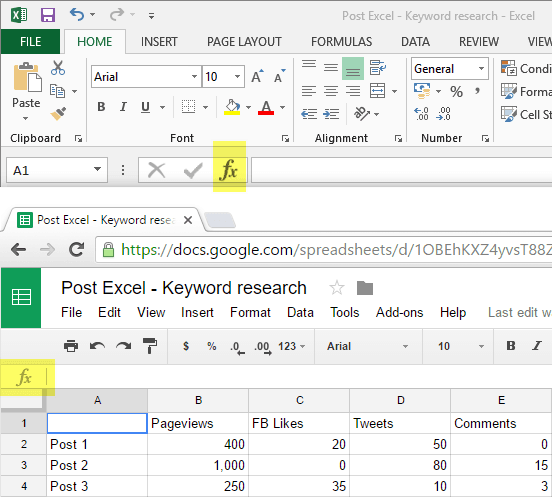Click the Excel Save icon
Screen dimensions: 552x497
48,15
